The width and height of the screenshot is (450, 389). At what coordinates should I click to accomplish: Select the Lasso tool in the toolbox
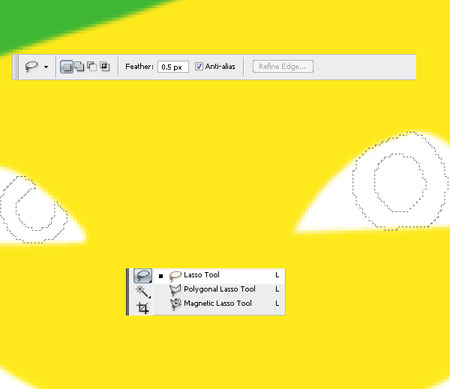[143, 276]
